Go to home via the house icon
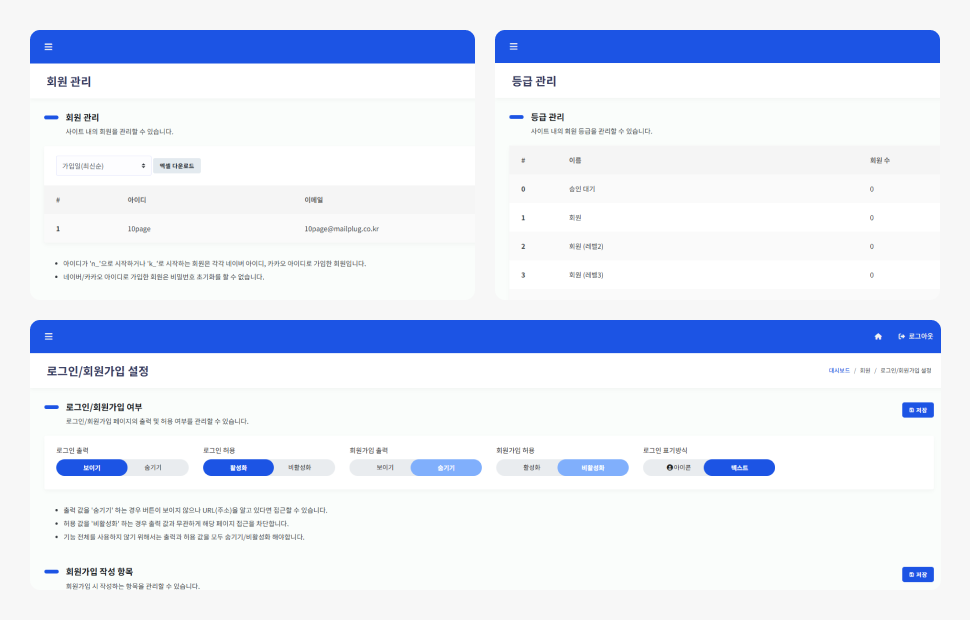This screenshot has height=620, width=970. pos(878,336)
